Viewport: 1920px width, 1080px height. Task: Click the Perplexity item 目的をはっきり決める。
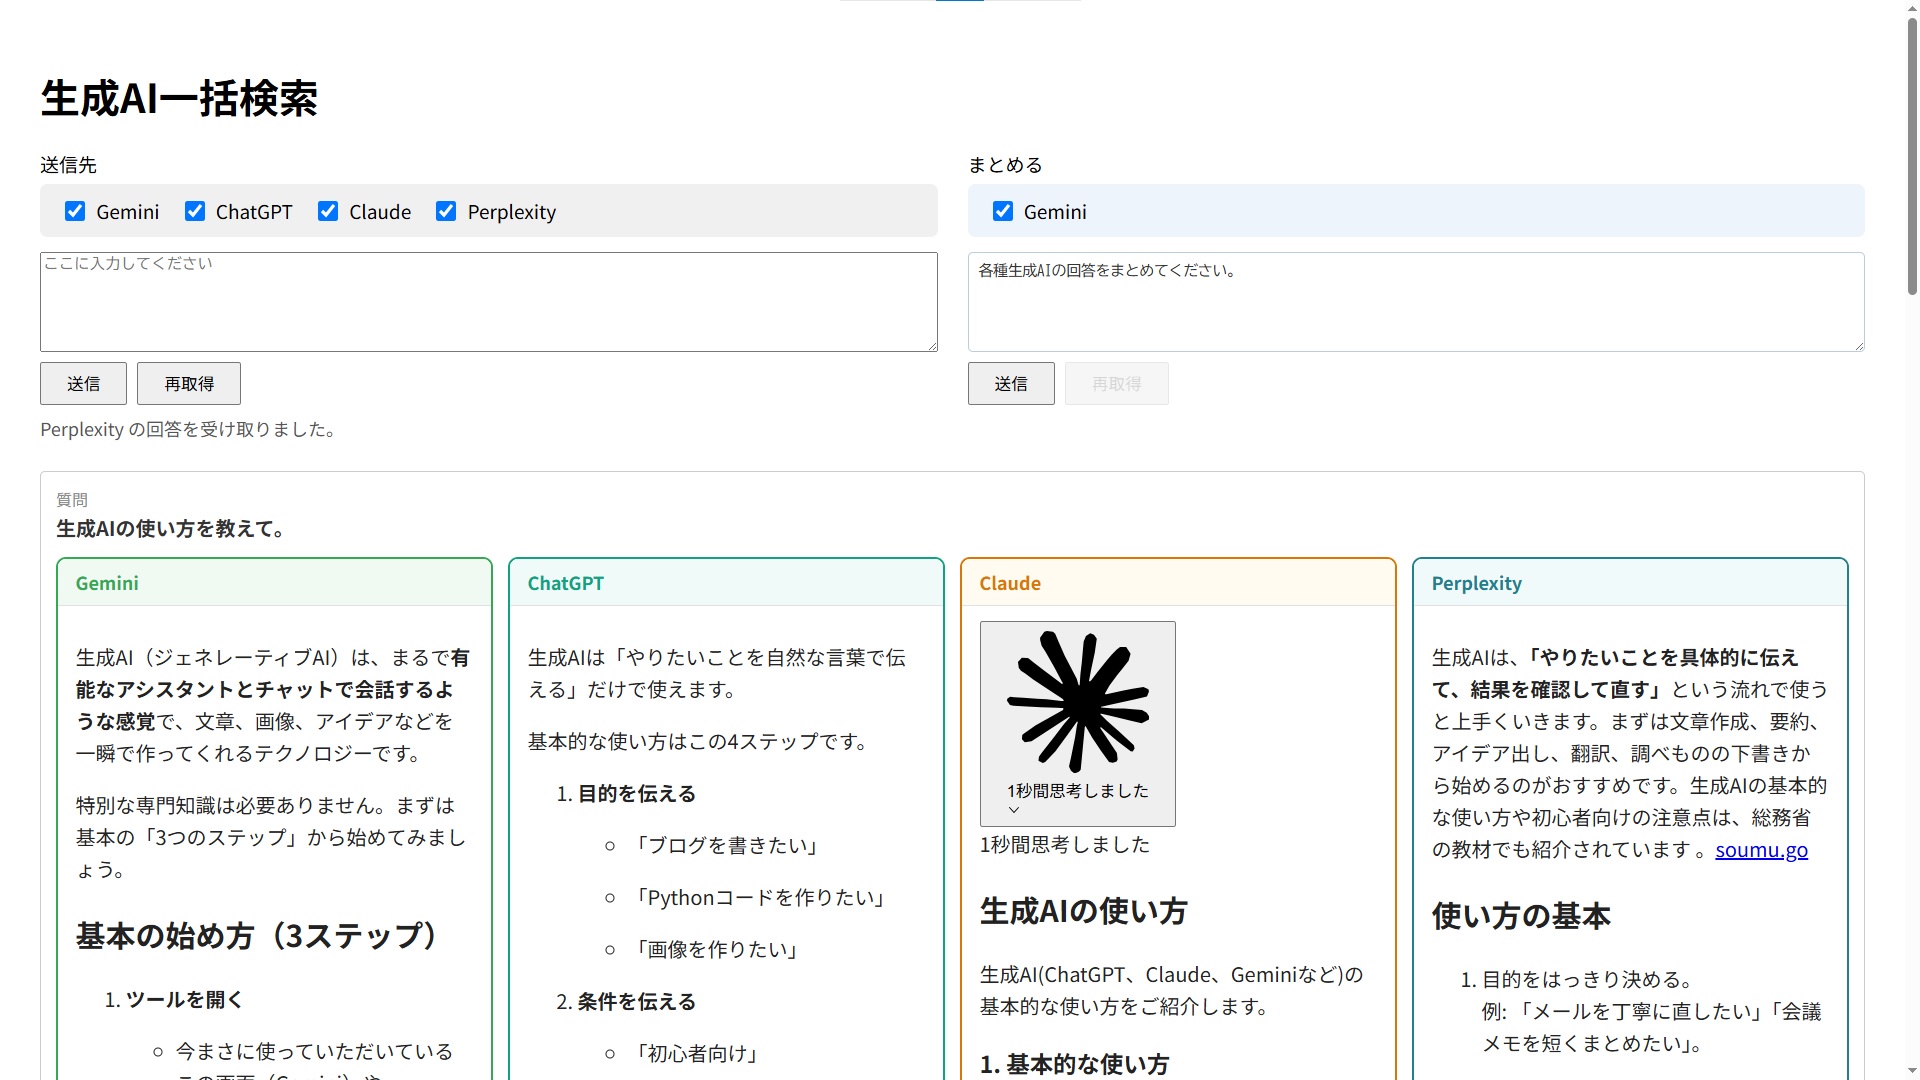[1588, 980]
